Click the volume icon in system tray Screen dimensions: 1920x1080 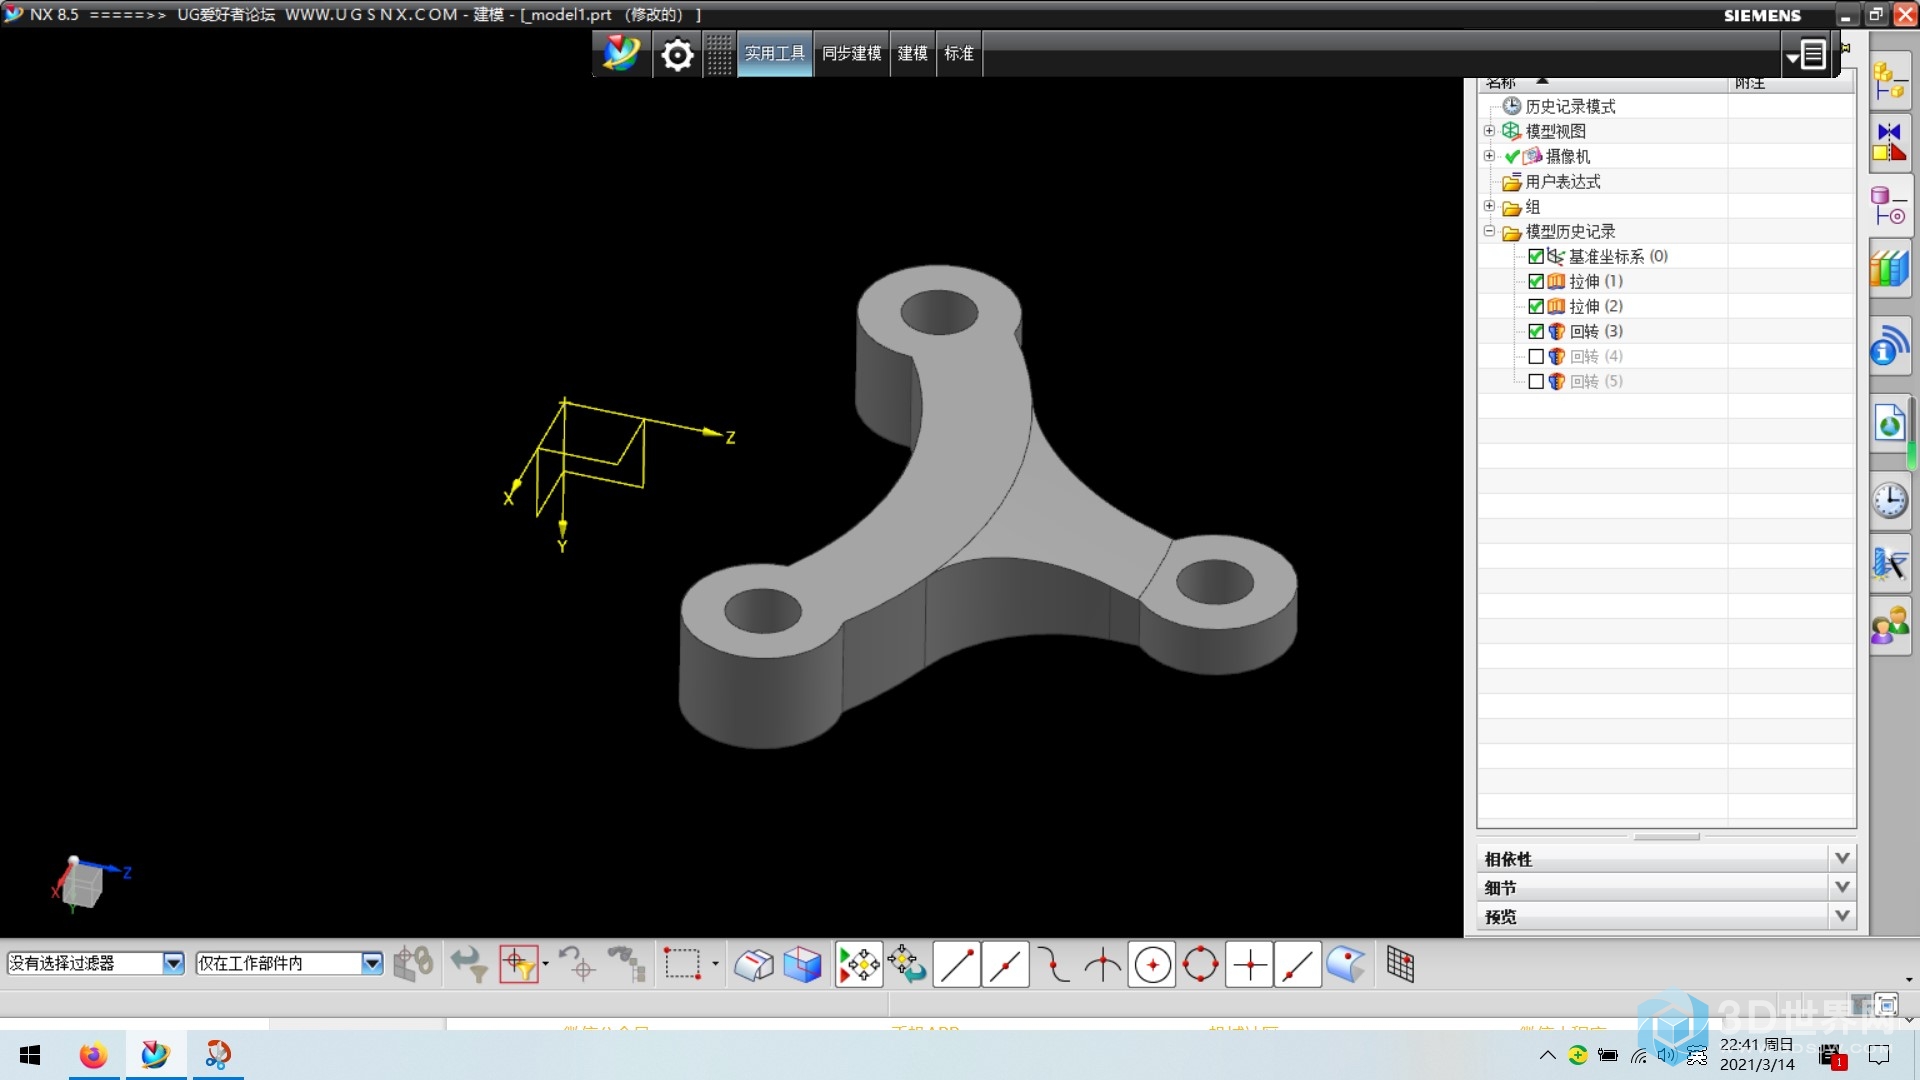coord(1666,1055)
